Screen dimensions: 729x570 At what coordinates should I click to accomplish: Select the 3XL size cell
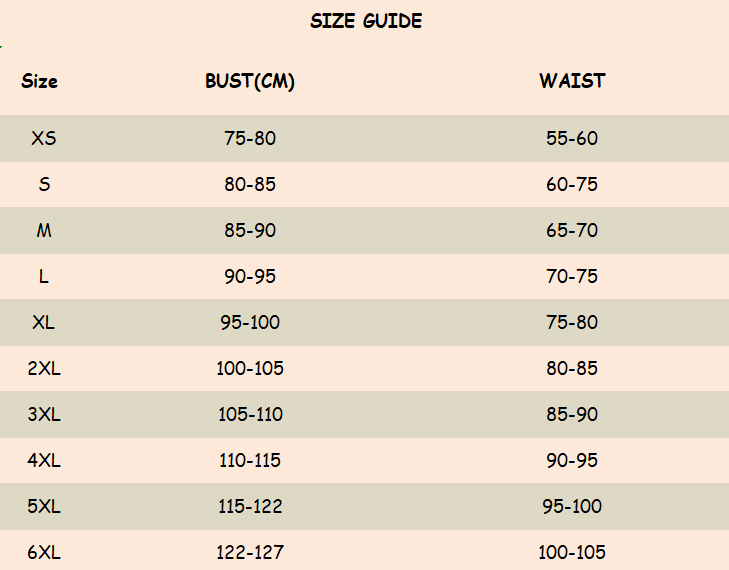pos(44,414)
